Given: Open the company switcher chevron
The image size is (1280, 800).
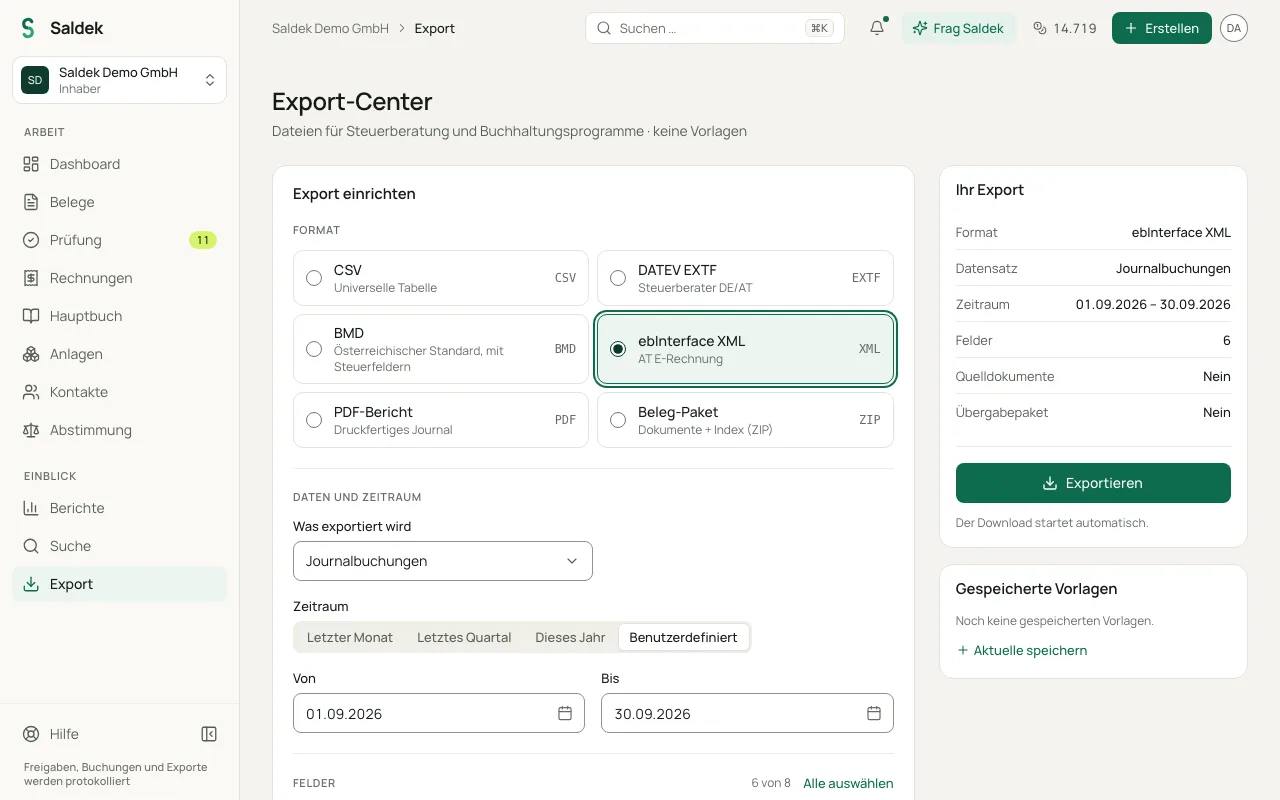Looking at the screenshot, I should (210, 80).
